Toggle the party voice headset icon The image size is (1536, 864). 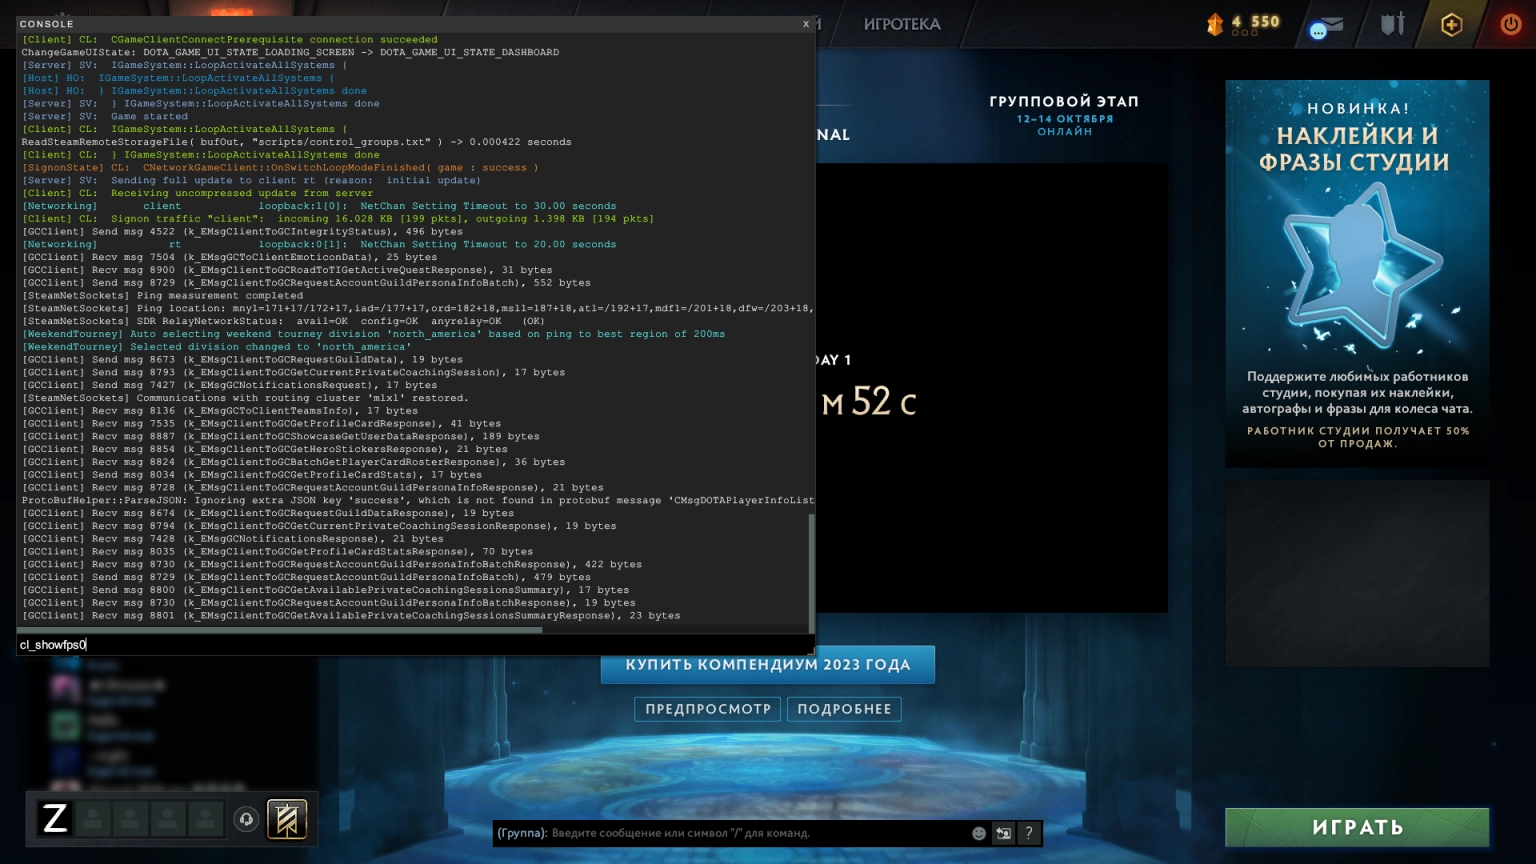click(246, 820)
